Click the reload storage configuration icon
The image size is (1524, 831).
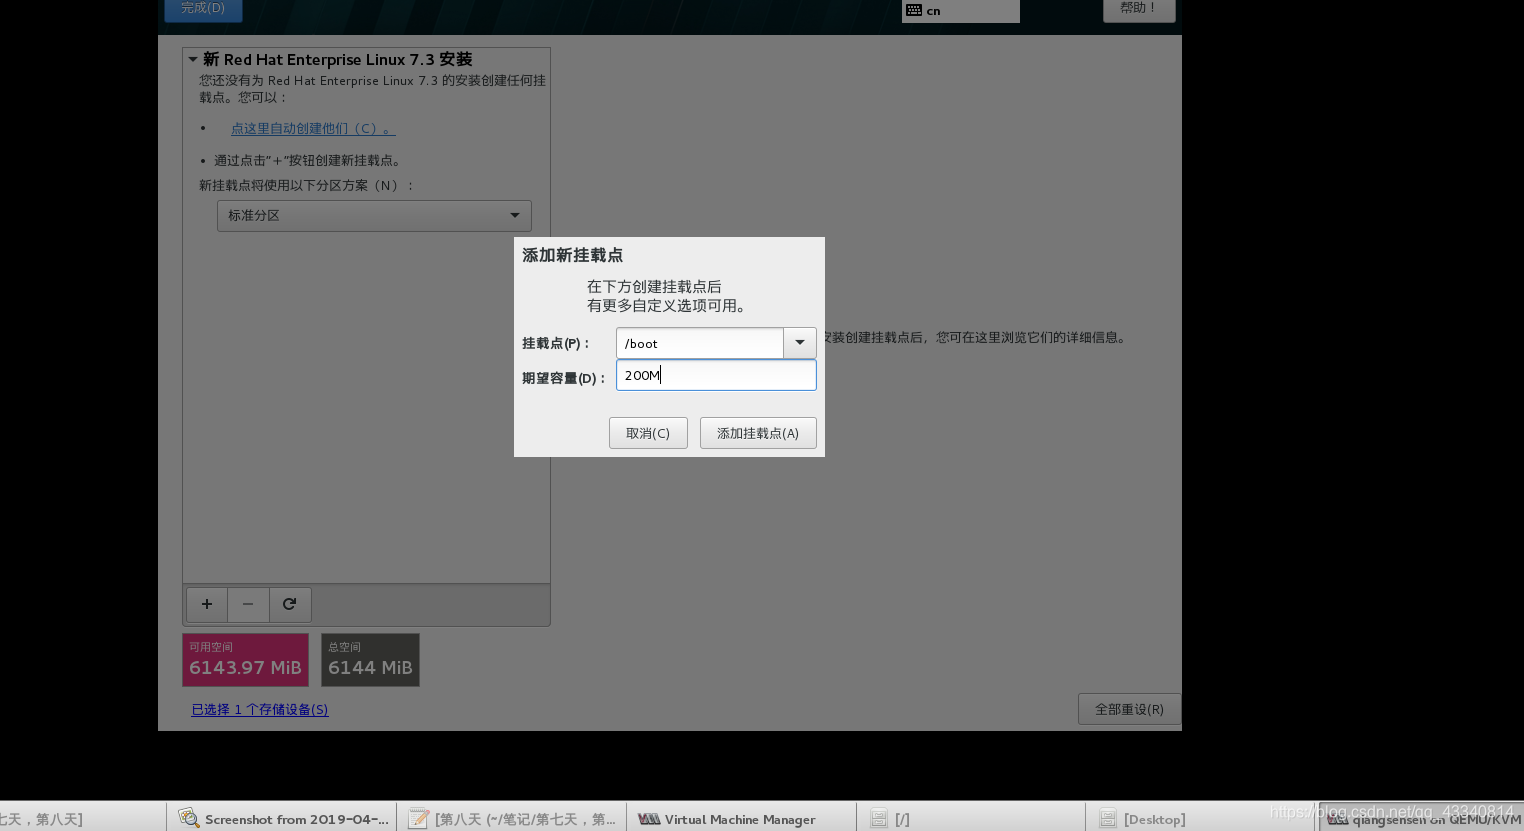pos(290,604)
